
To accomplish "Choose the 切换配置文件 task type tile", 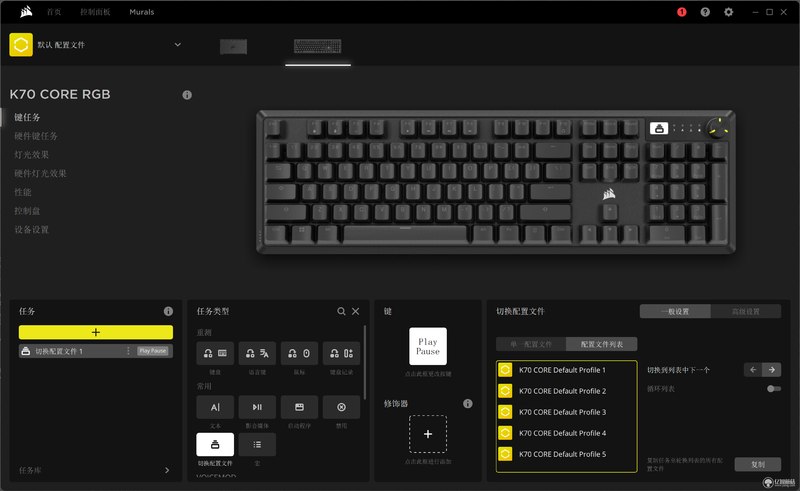I will [x=215, y=445].
